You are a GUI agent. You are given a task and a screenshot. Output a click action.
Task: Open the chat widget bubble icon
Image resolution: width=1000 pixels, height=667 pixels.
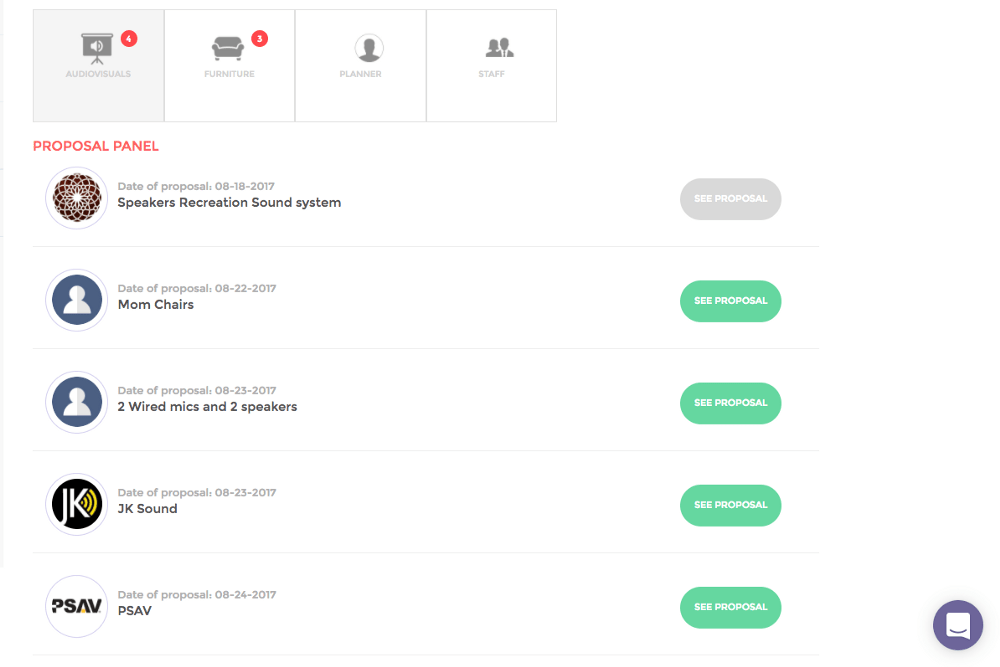coord(958,625)
